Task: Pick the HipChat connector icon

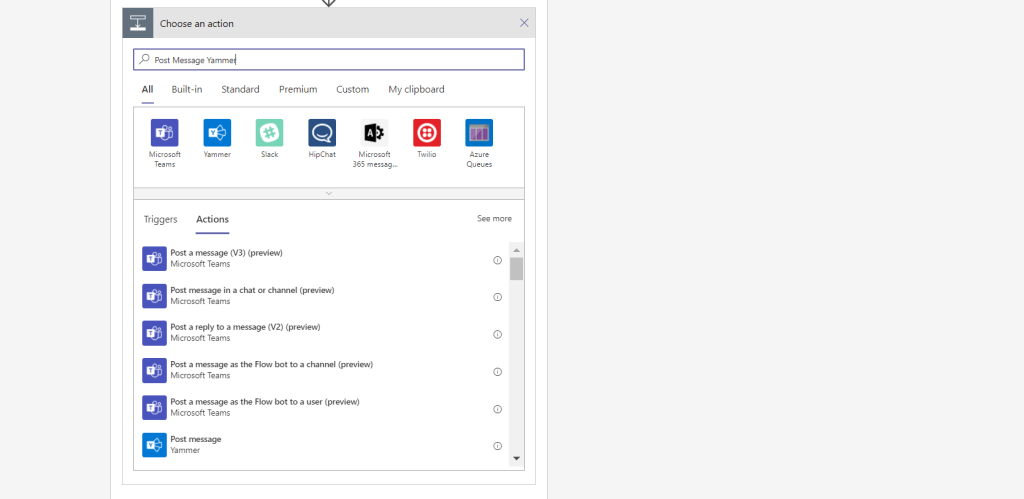Action: pos(322,133)
